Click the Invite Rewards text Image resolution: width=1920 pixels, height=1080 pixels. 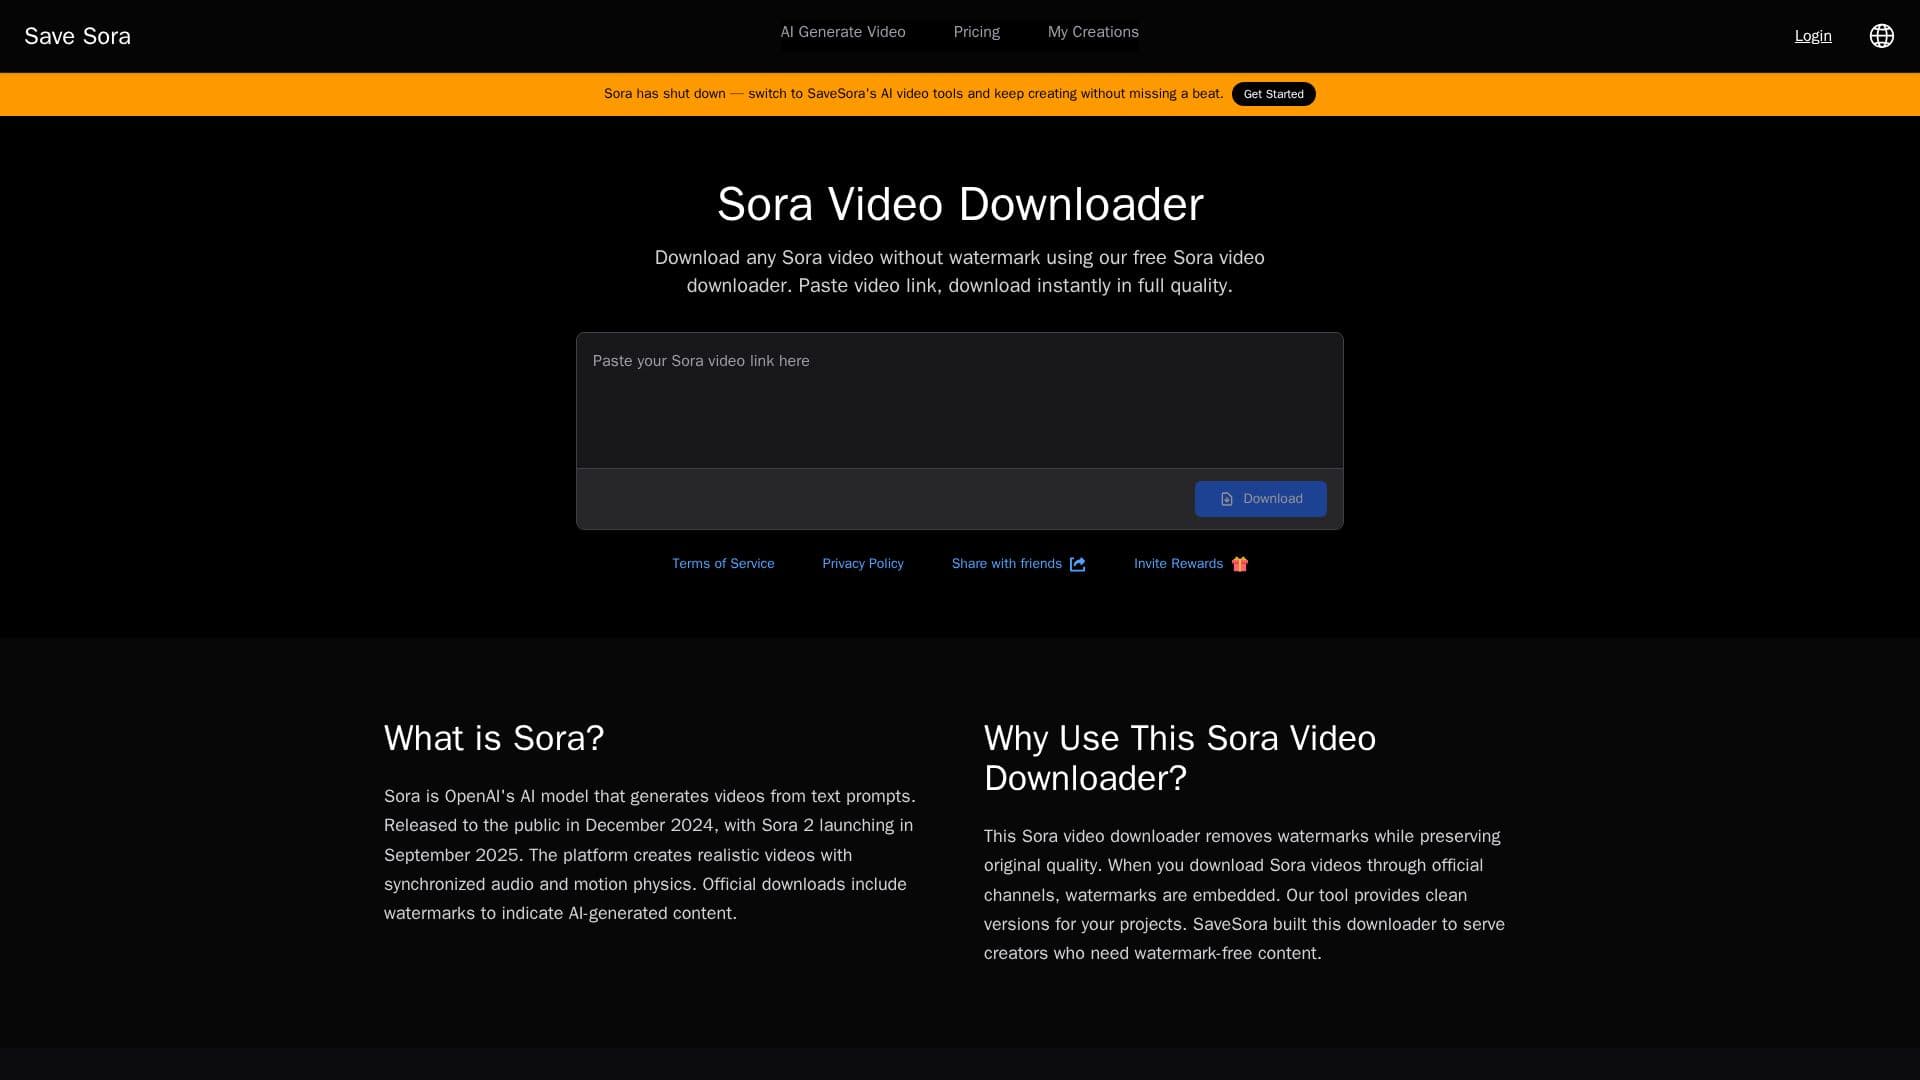pos(1178,564)
